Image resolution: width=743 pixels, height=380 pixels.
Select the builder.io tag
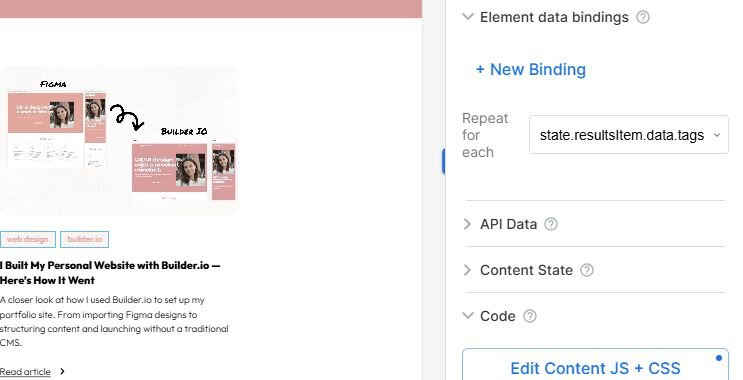tap(84, 239)
